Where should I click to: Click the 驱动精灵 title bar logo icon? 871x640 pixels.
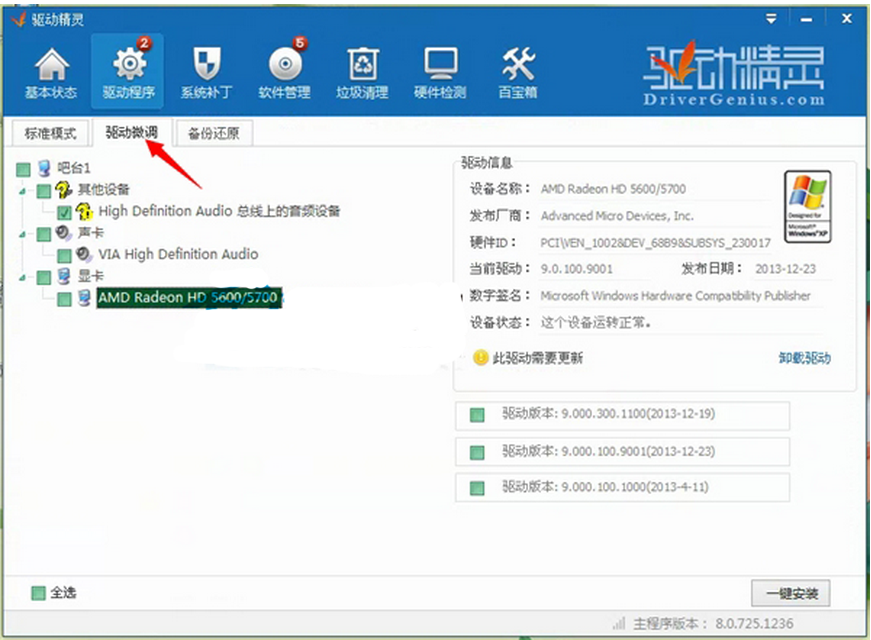click(x=18, y=19)
